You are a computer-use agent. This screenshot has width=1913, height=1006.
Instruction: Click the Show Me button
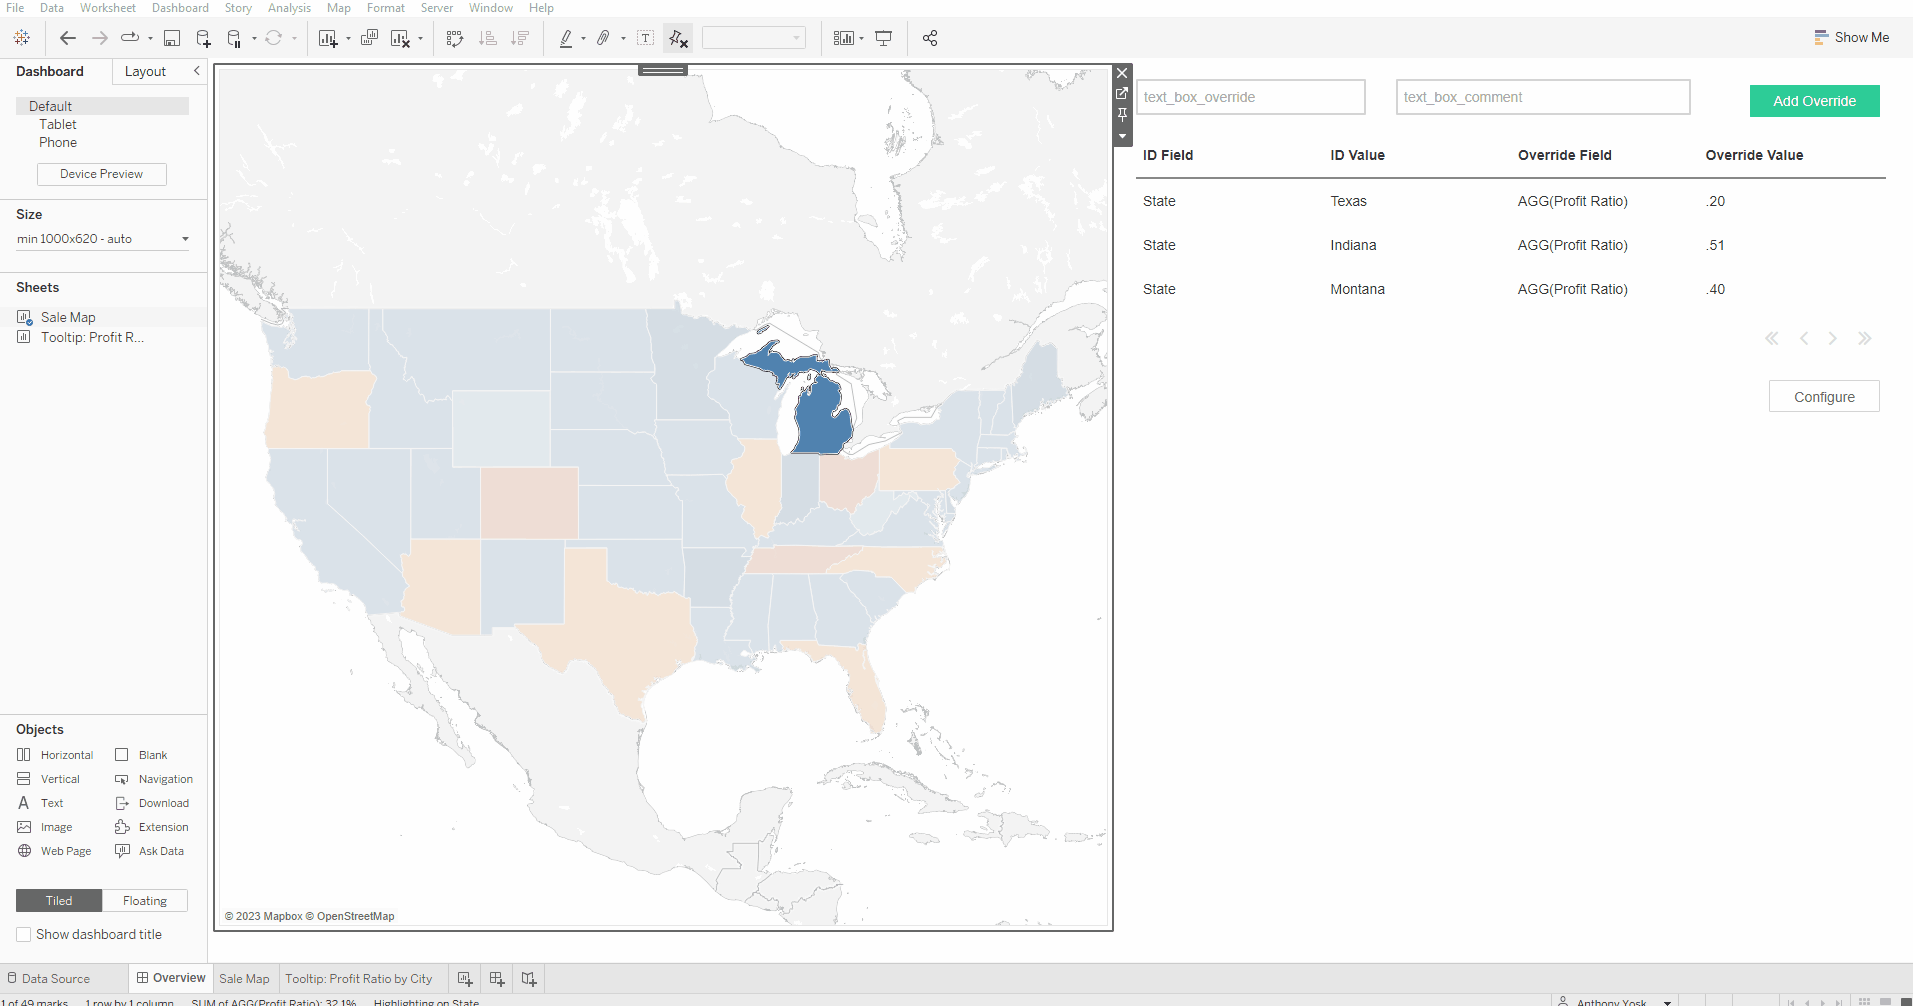click(x=1851, y=38)
